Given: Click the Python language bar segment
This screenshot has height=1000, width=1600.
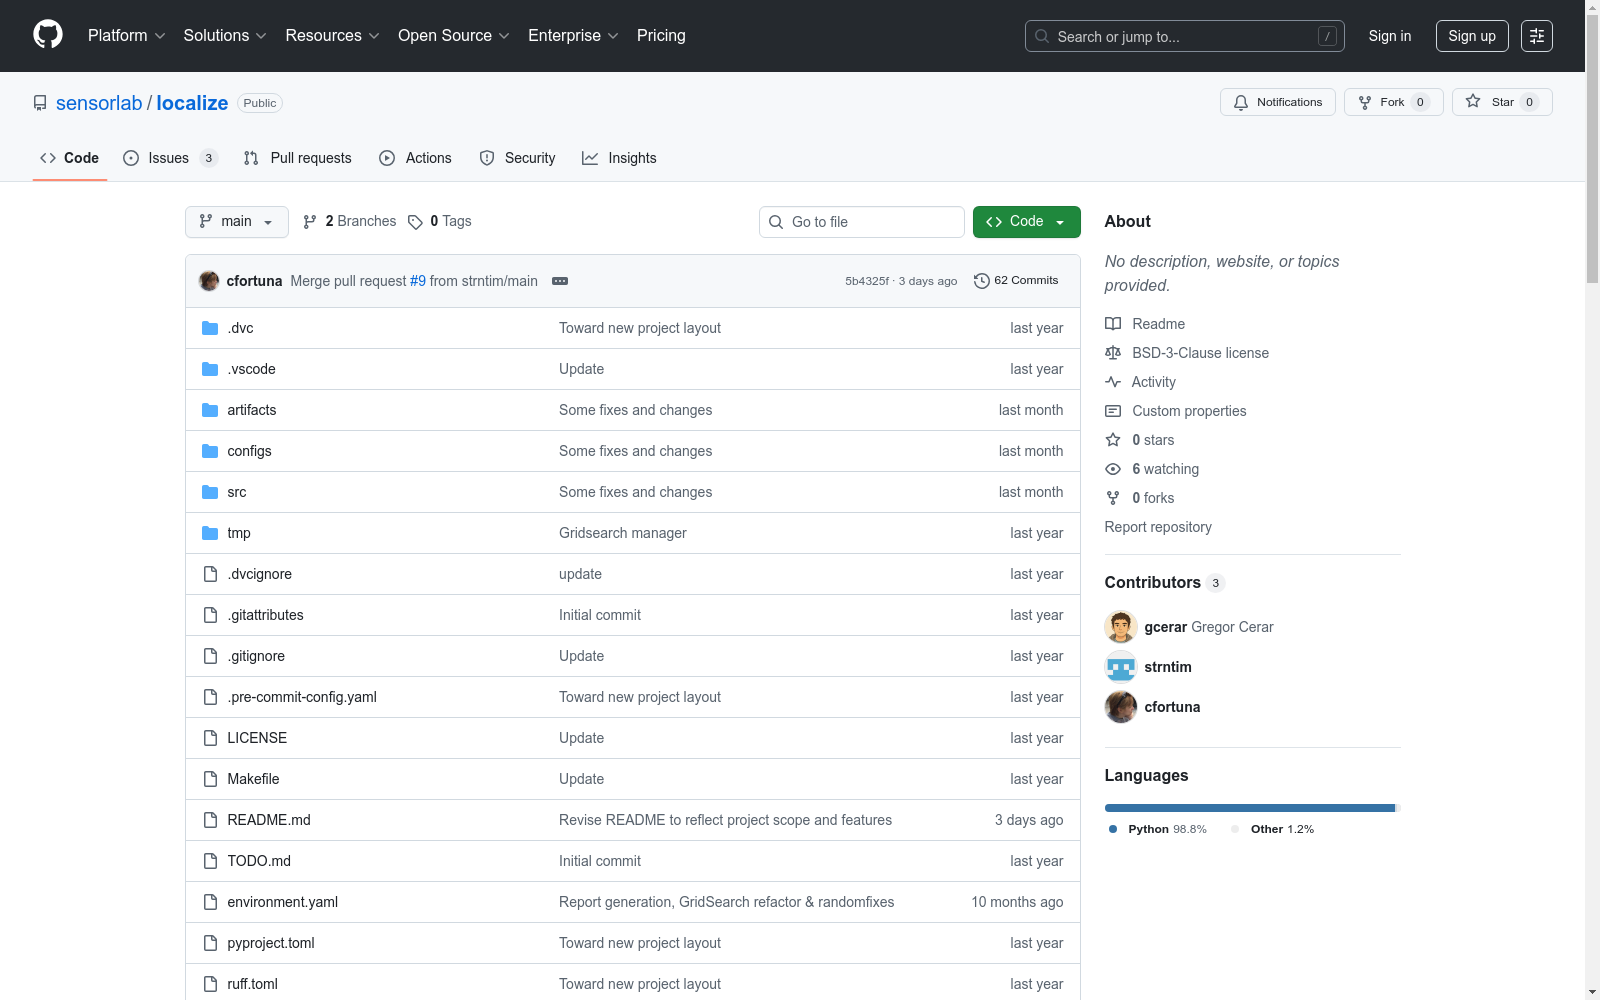Looking at the screenshot, I should point(1250,808).
